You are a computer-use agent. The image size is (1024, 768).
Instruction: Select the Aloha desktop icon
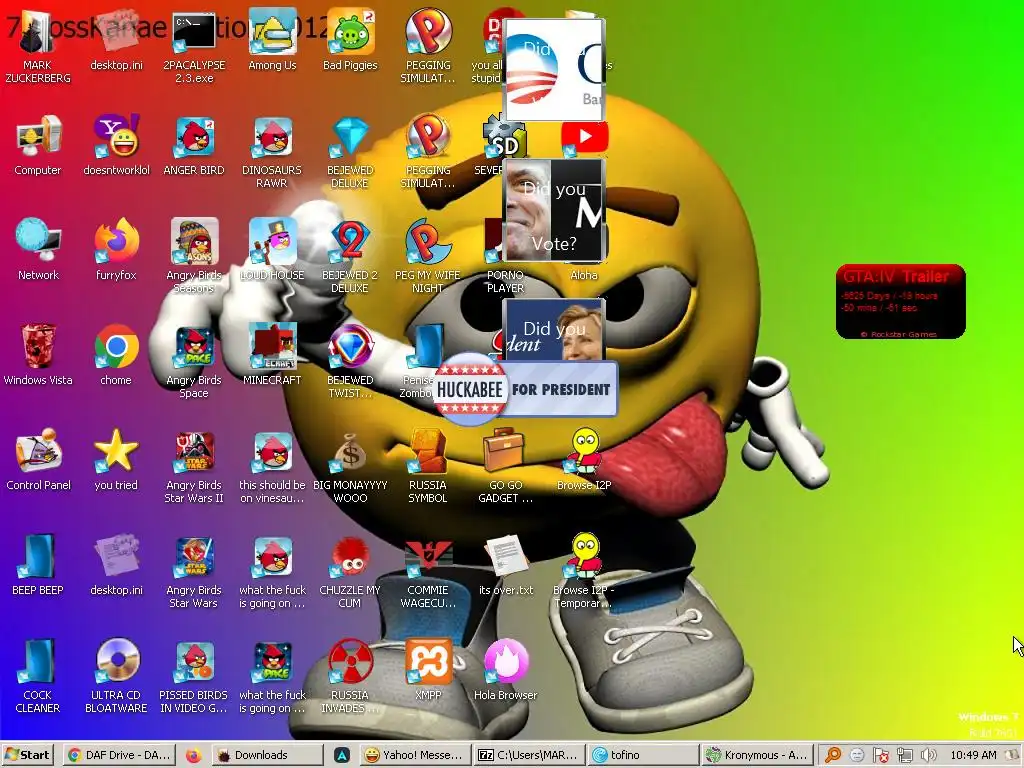point(584,275)
